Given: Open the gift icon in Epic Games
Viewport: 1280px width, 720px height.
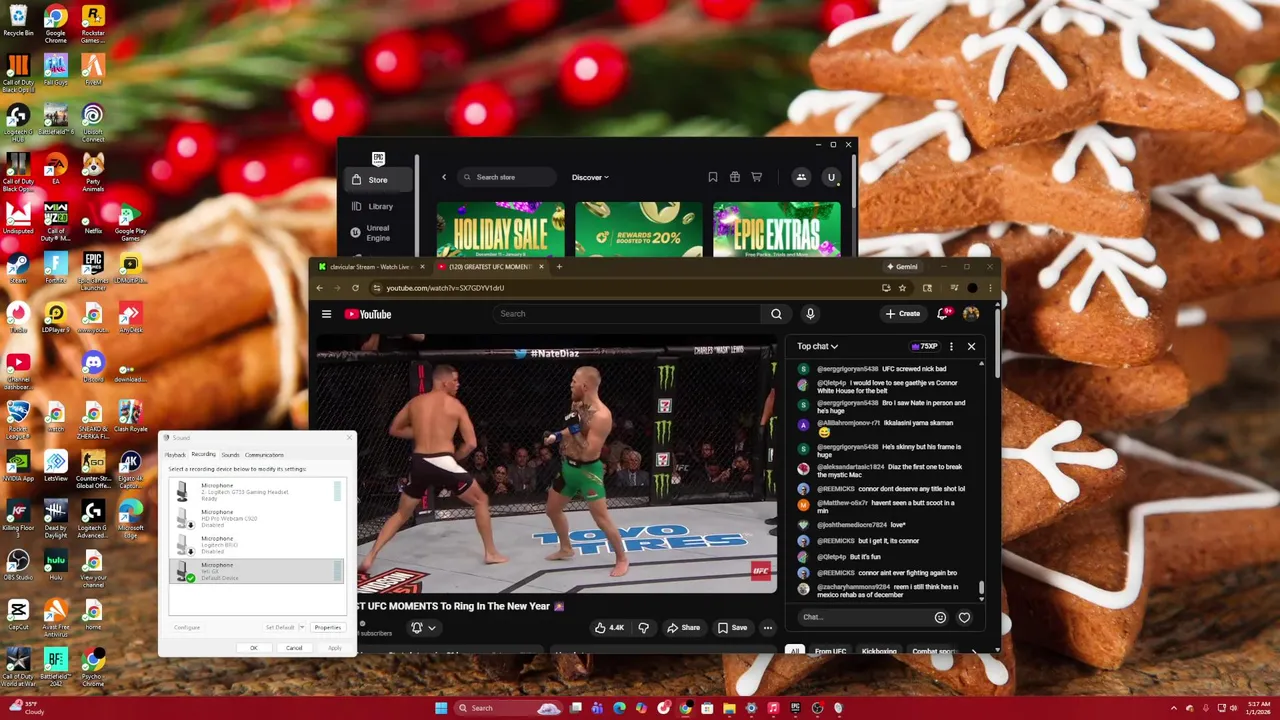Looking at the screenshot, I should [x=735, y=177].
